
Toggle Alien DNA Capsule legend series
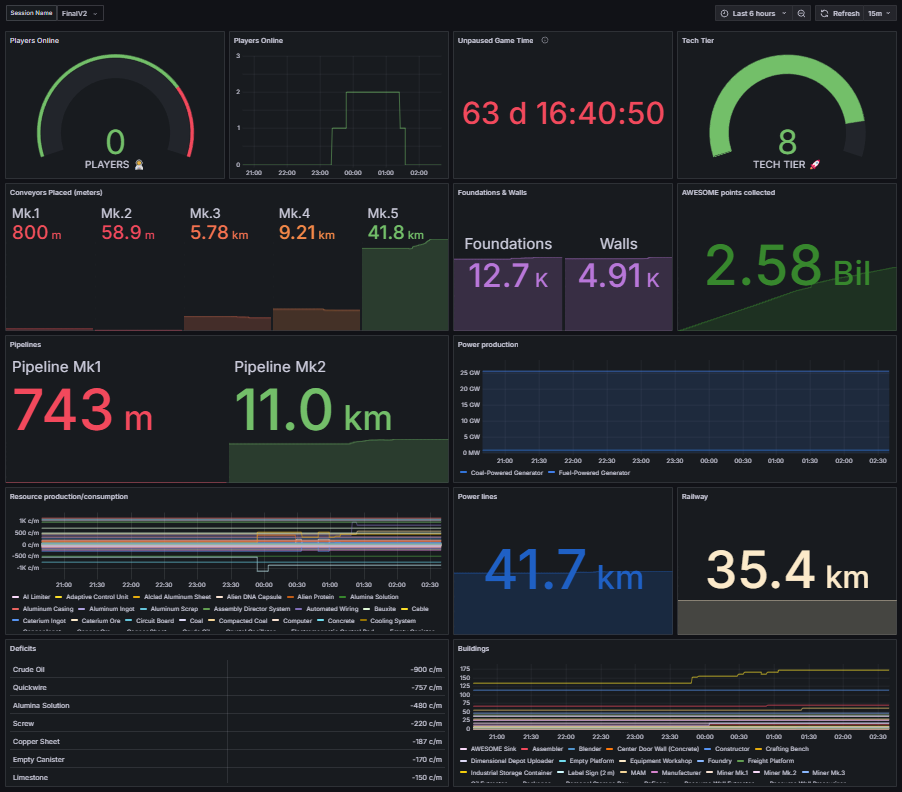254,597
